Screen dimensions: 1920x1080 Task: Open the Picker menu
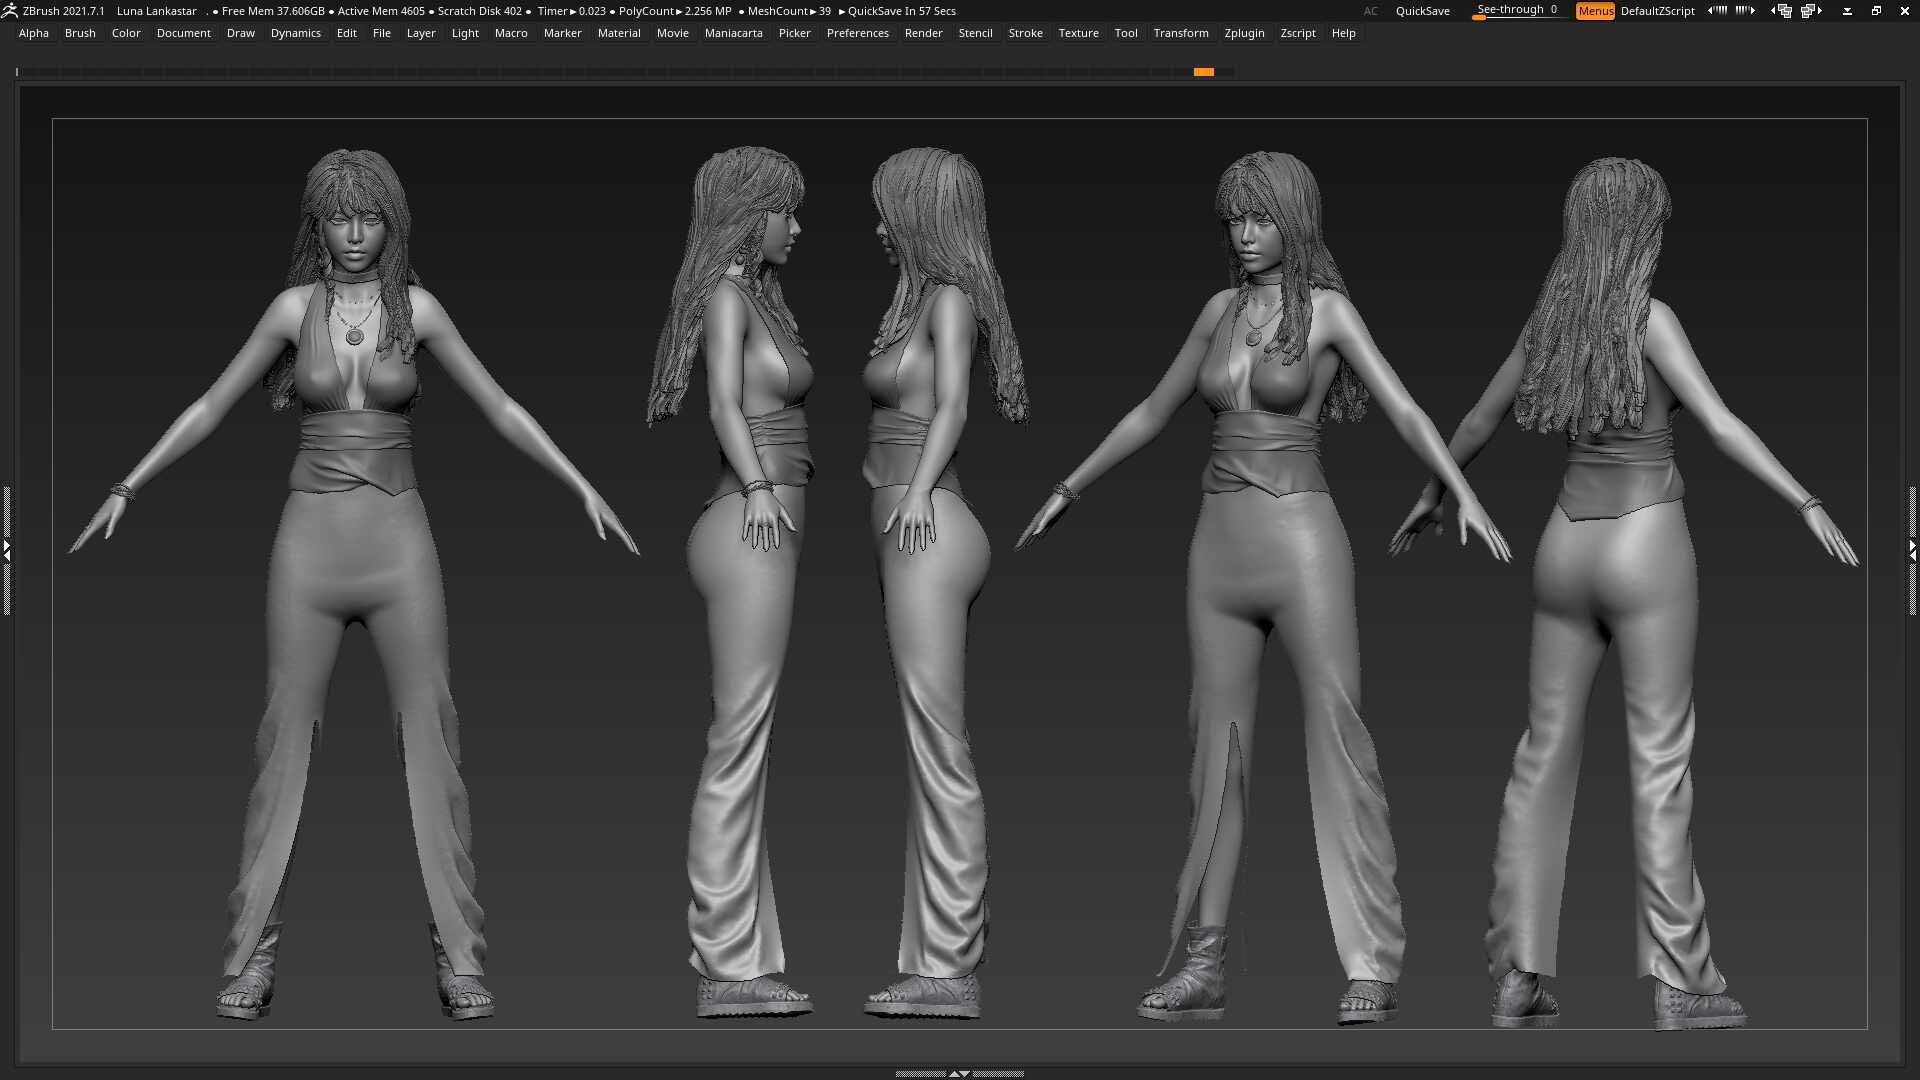(x=795, y=33)
